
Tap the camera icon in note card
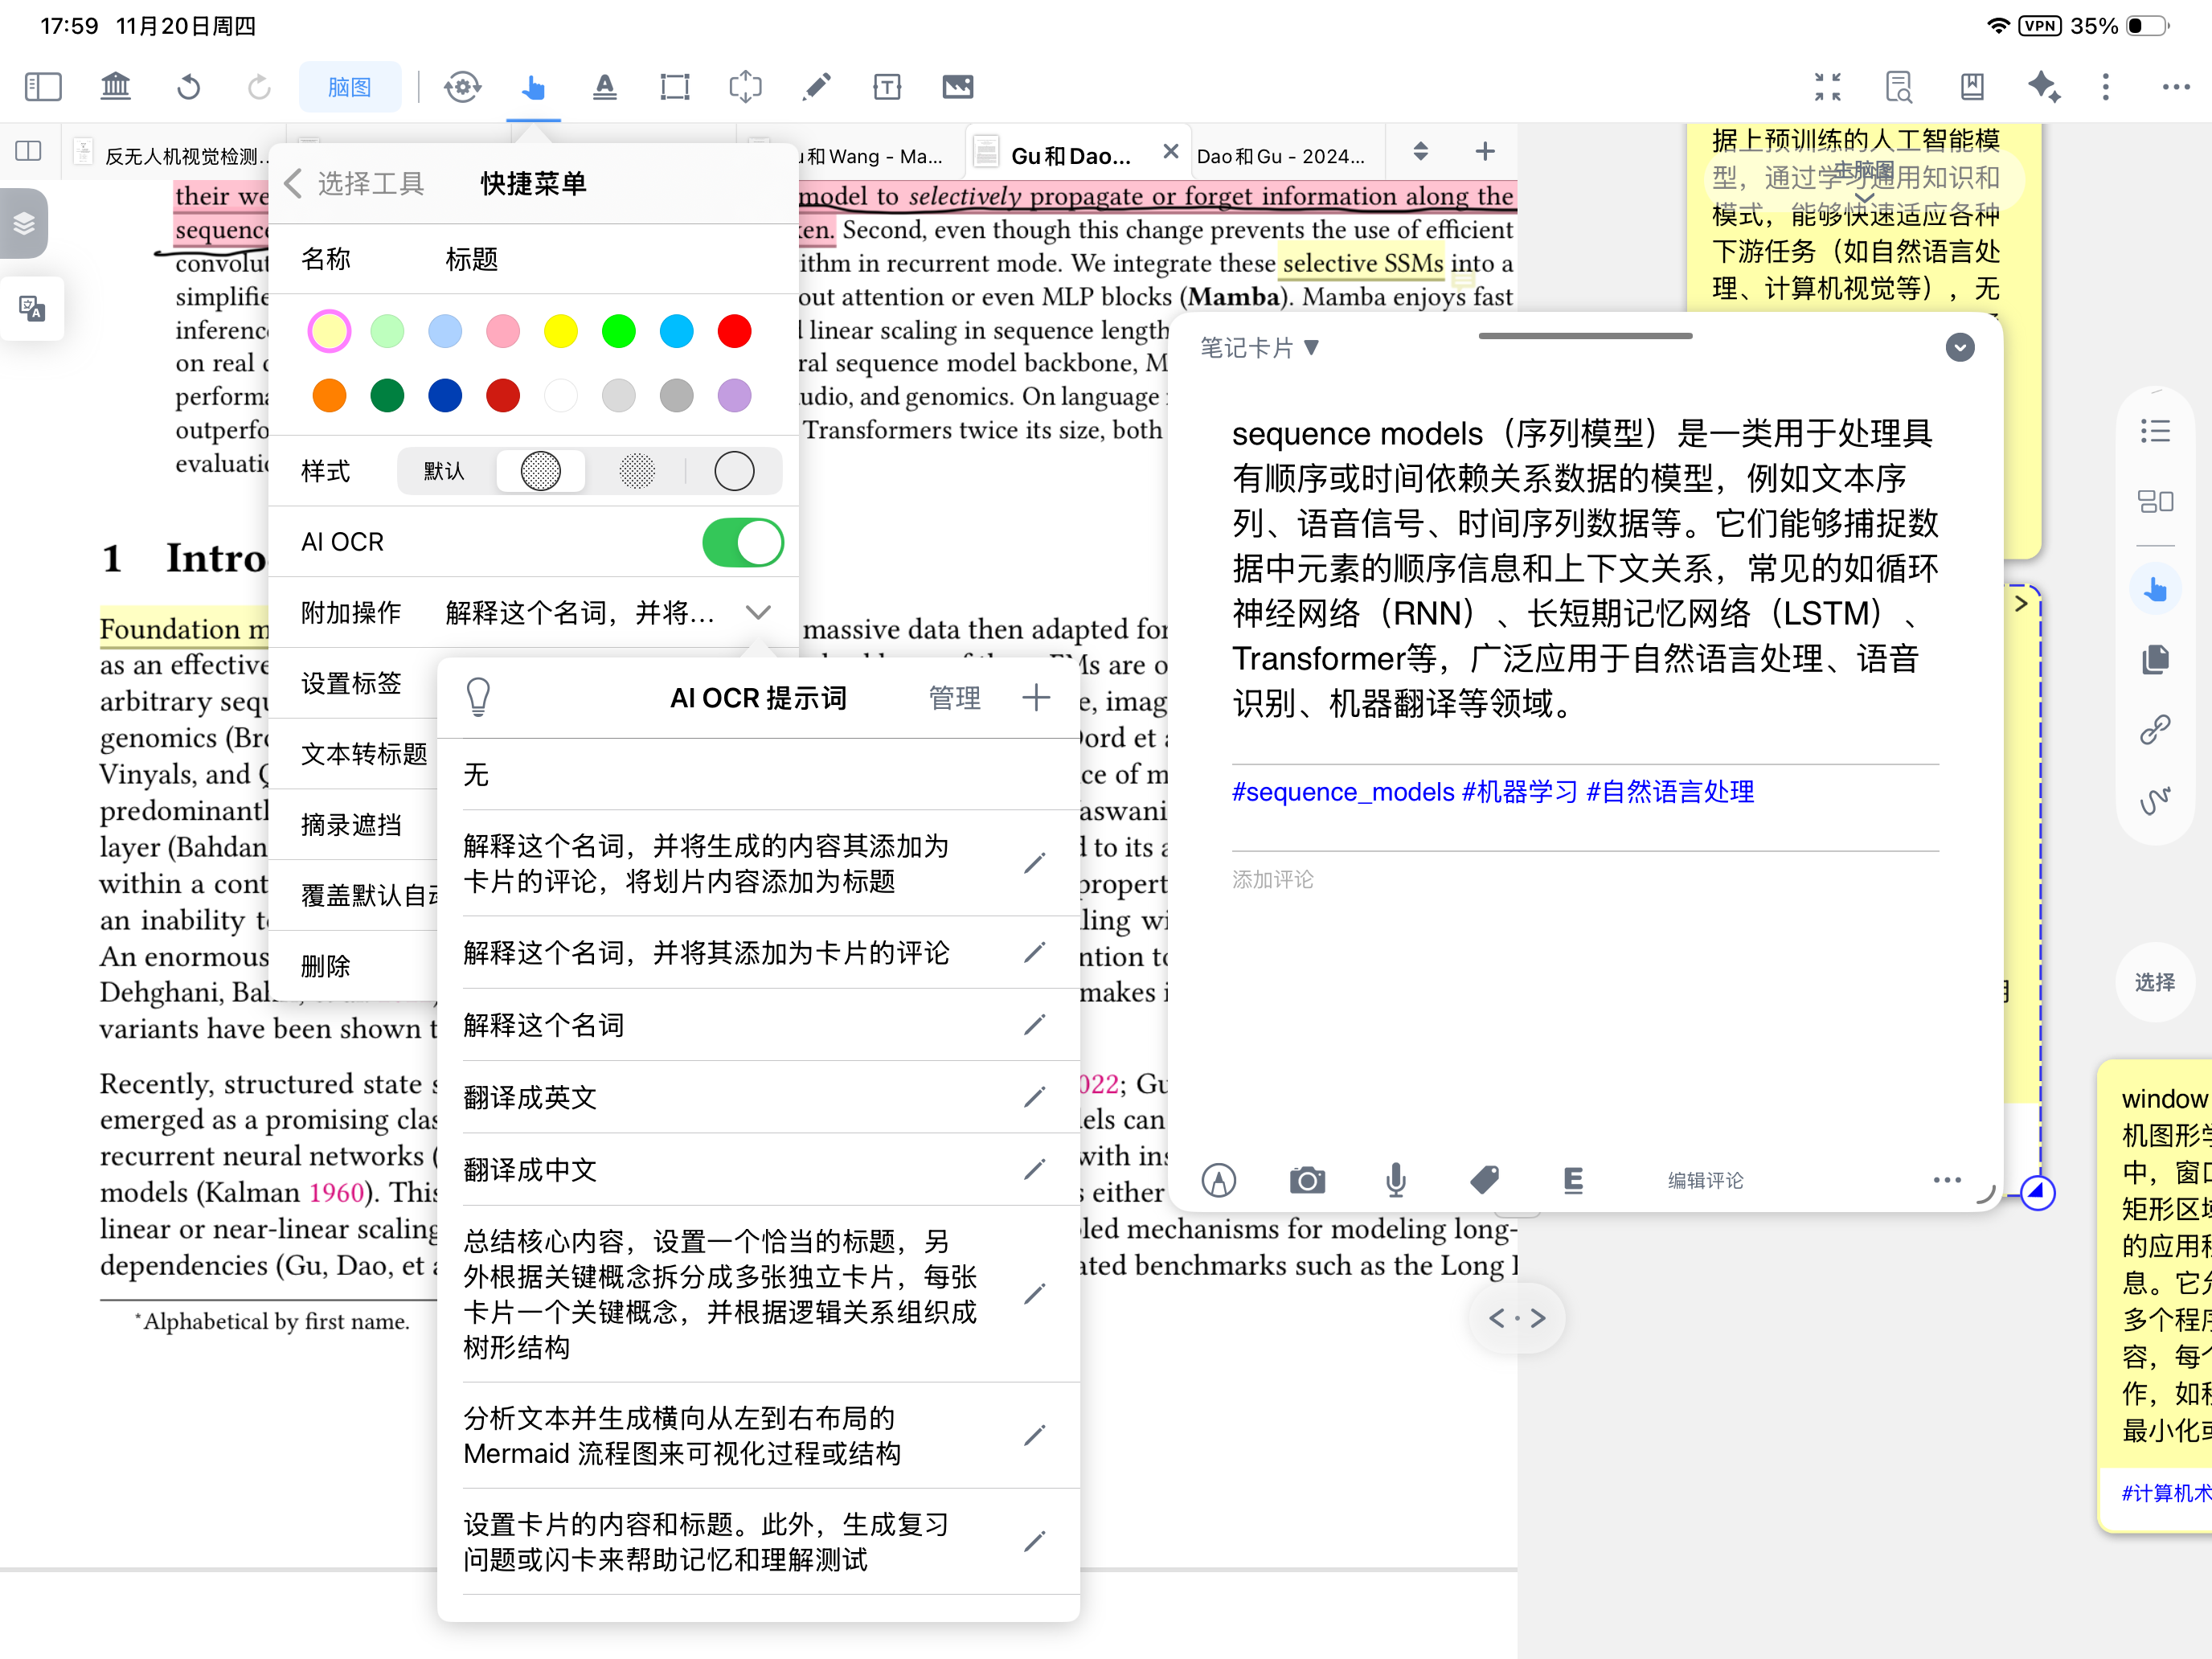[1306, 1181]
